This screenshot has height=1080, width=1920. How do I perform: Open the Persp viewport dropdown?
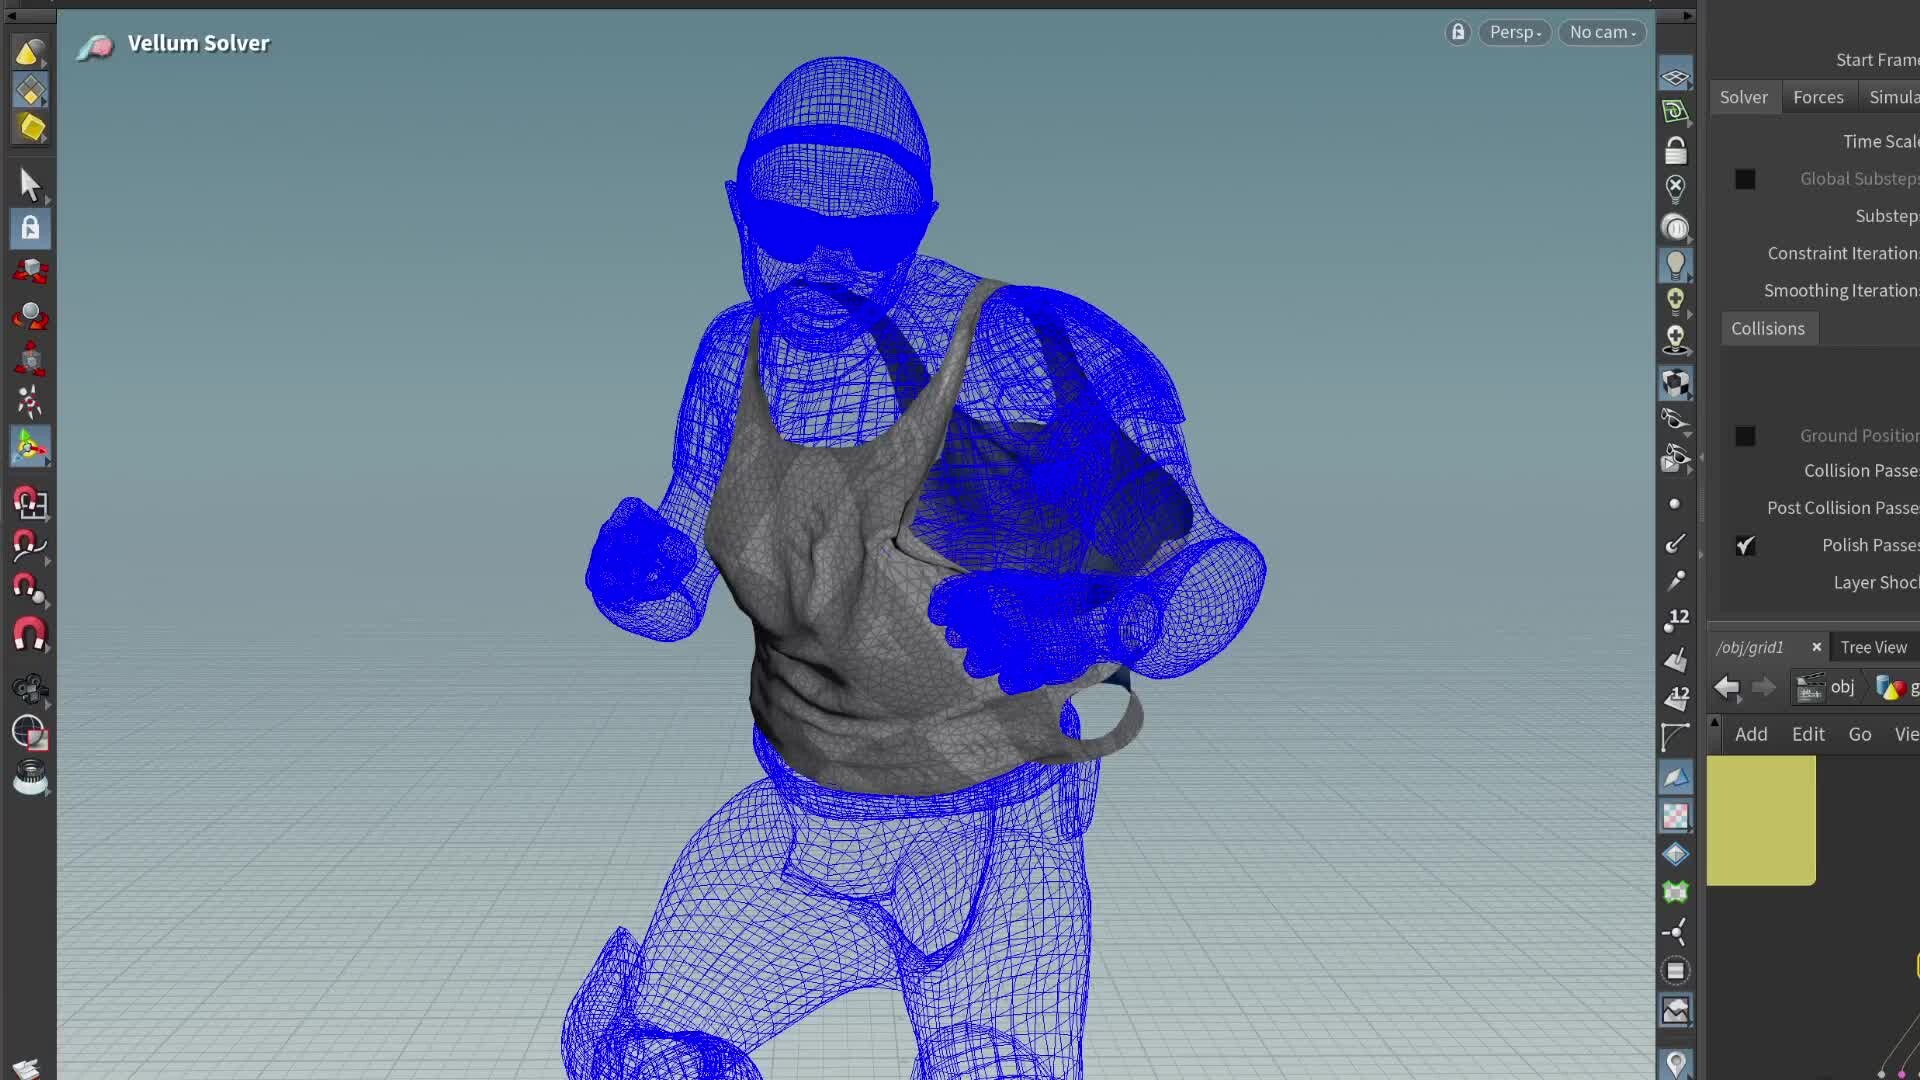[1514, 32]
